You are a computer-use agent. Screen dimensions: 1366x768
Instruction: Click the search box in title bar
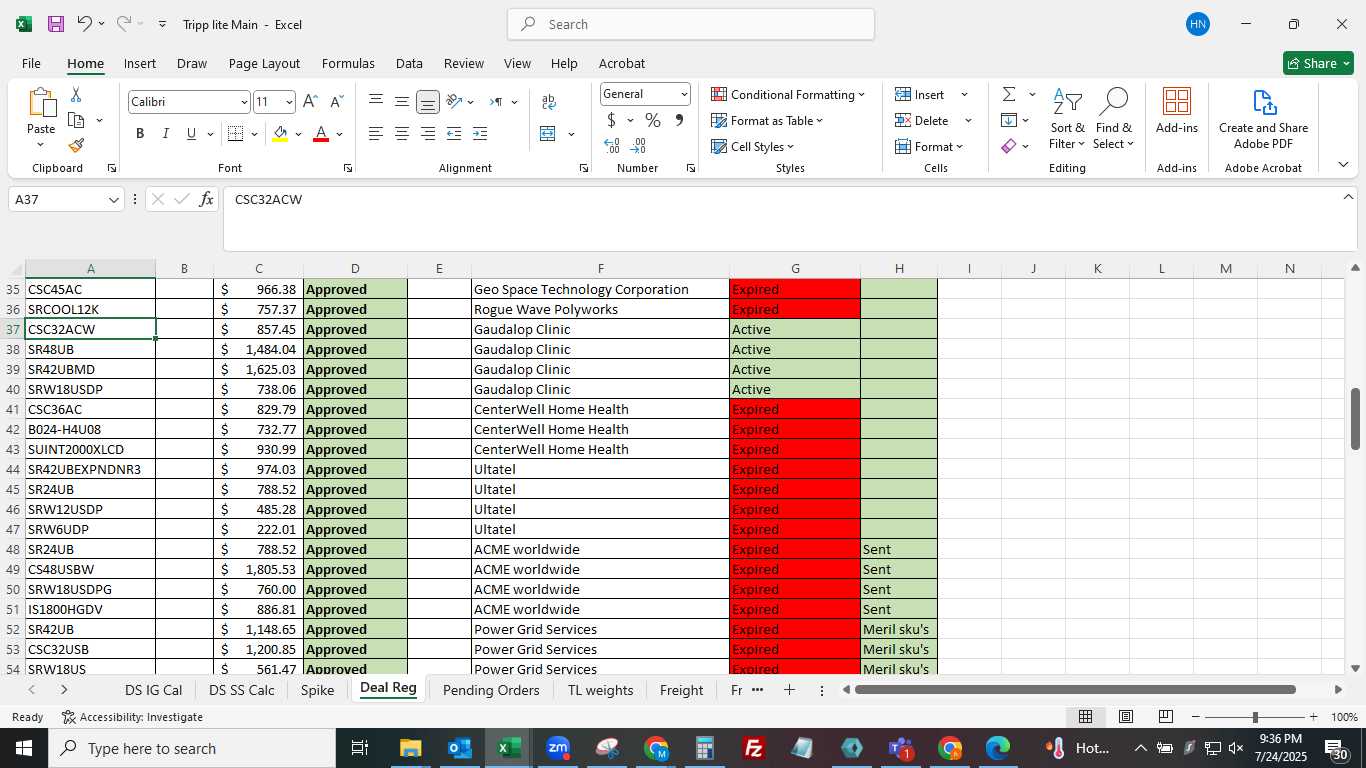point(691,24)
